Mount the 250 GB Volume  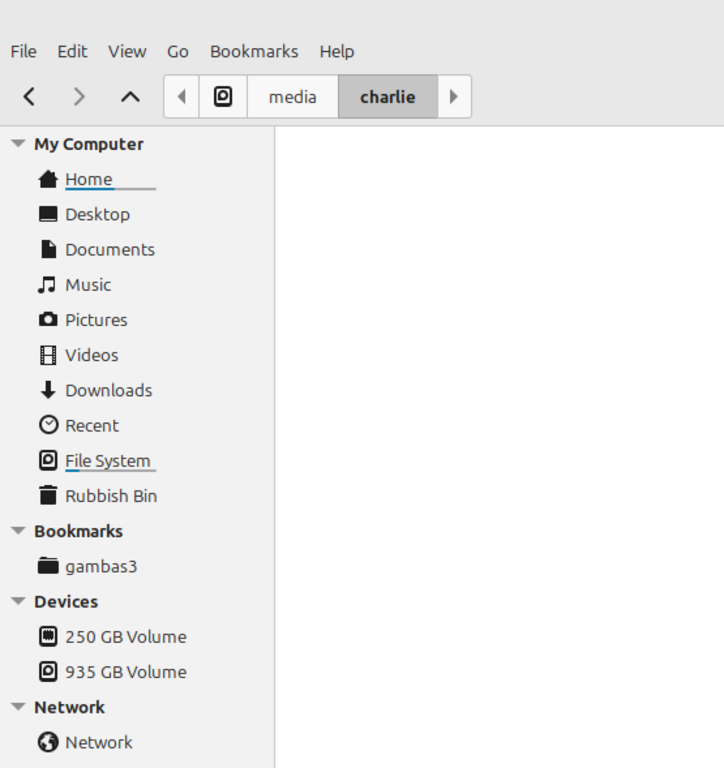tap(126, 637)
